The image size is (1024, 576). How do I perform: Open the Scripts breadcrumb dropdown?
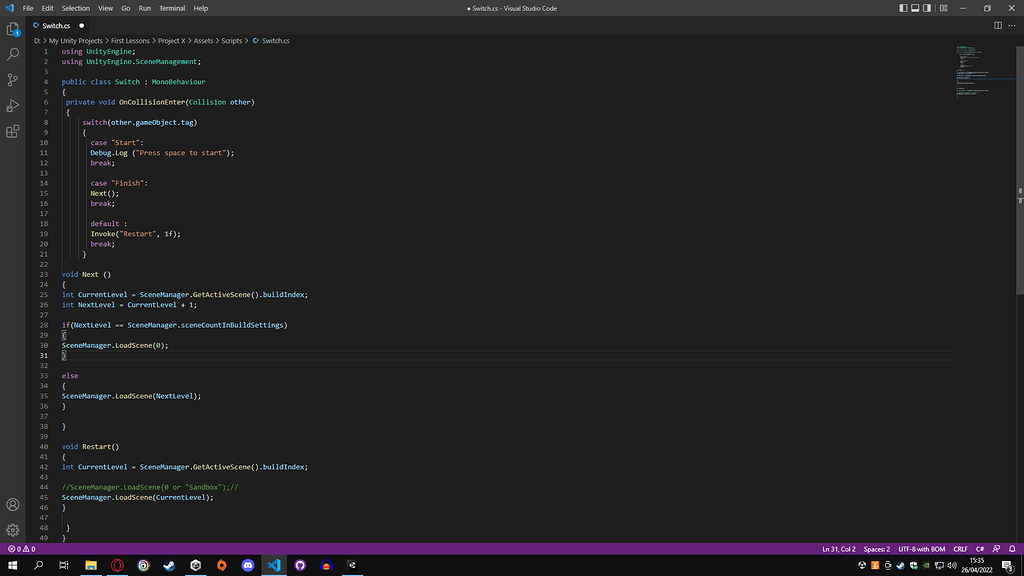(x=234, y=41)
